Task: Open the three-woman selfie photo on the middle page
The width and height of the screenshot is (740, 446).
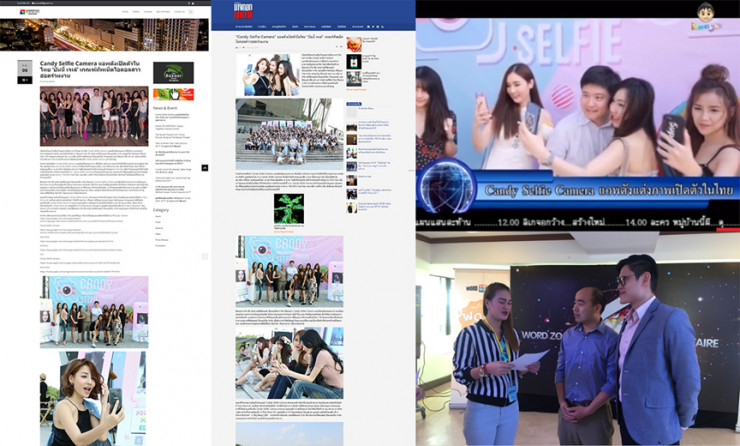Action: click(269, 75)
